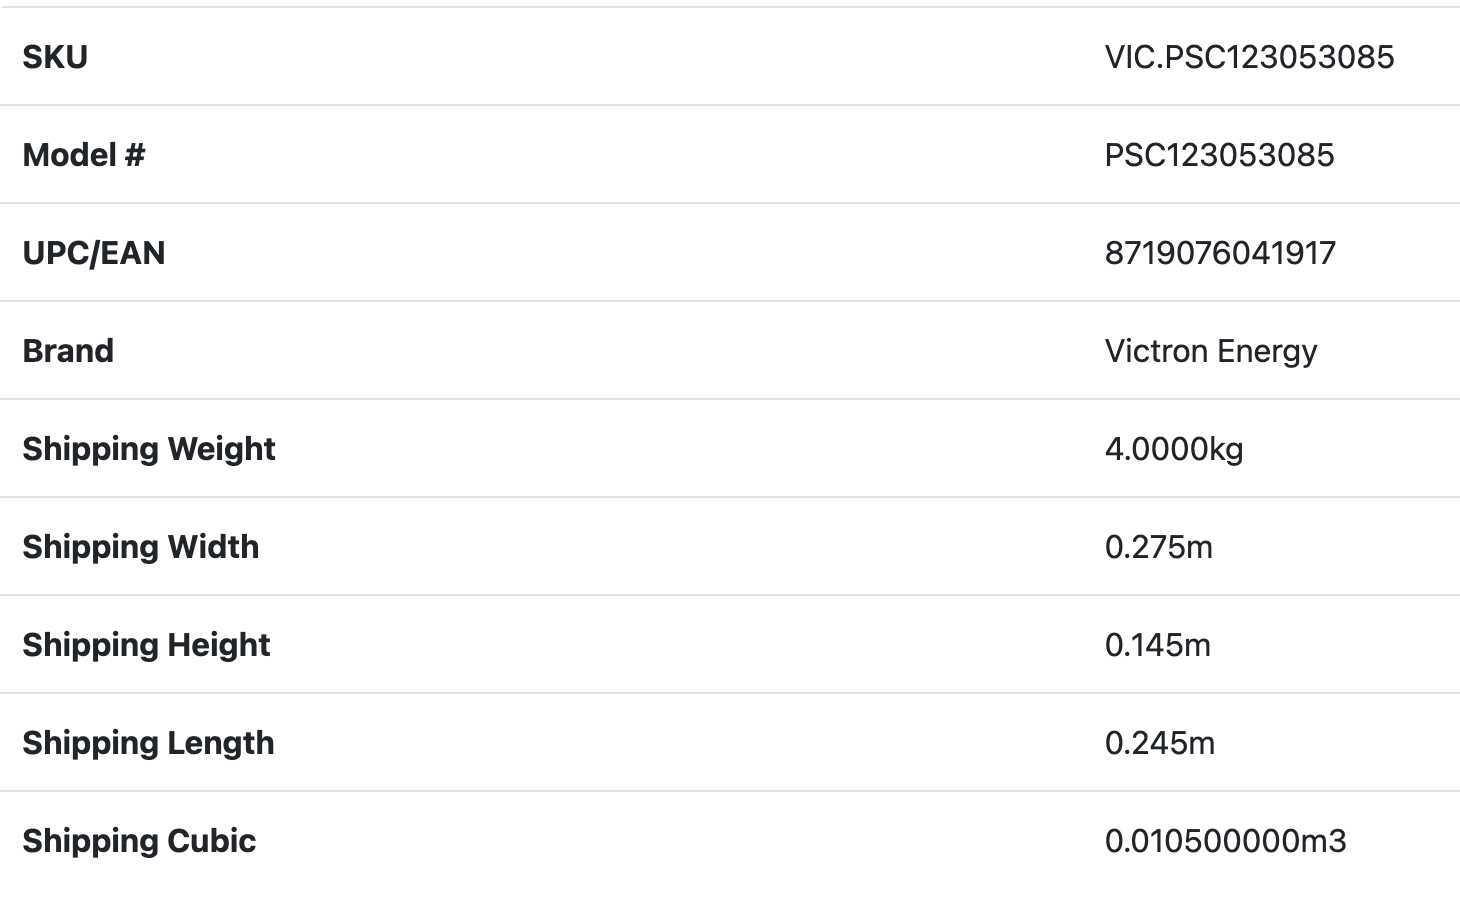Click the SKU row label
The height and width of the screenshot is (902, 1460).
coord(55,57)
